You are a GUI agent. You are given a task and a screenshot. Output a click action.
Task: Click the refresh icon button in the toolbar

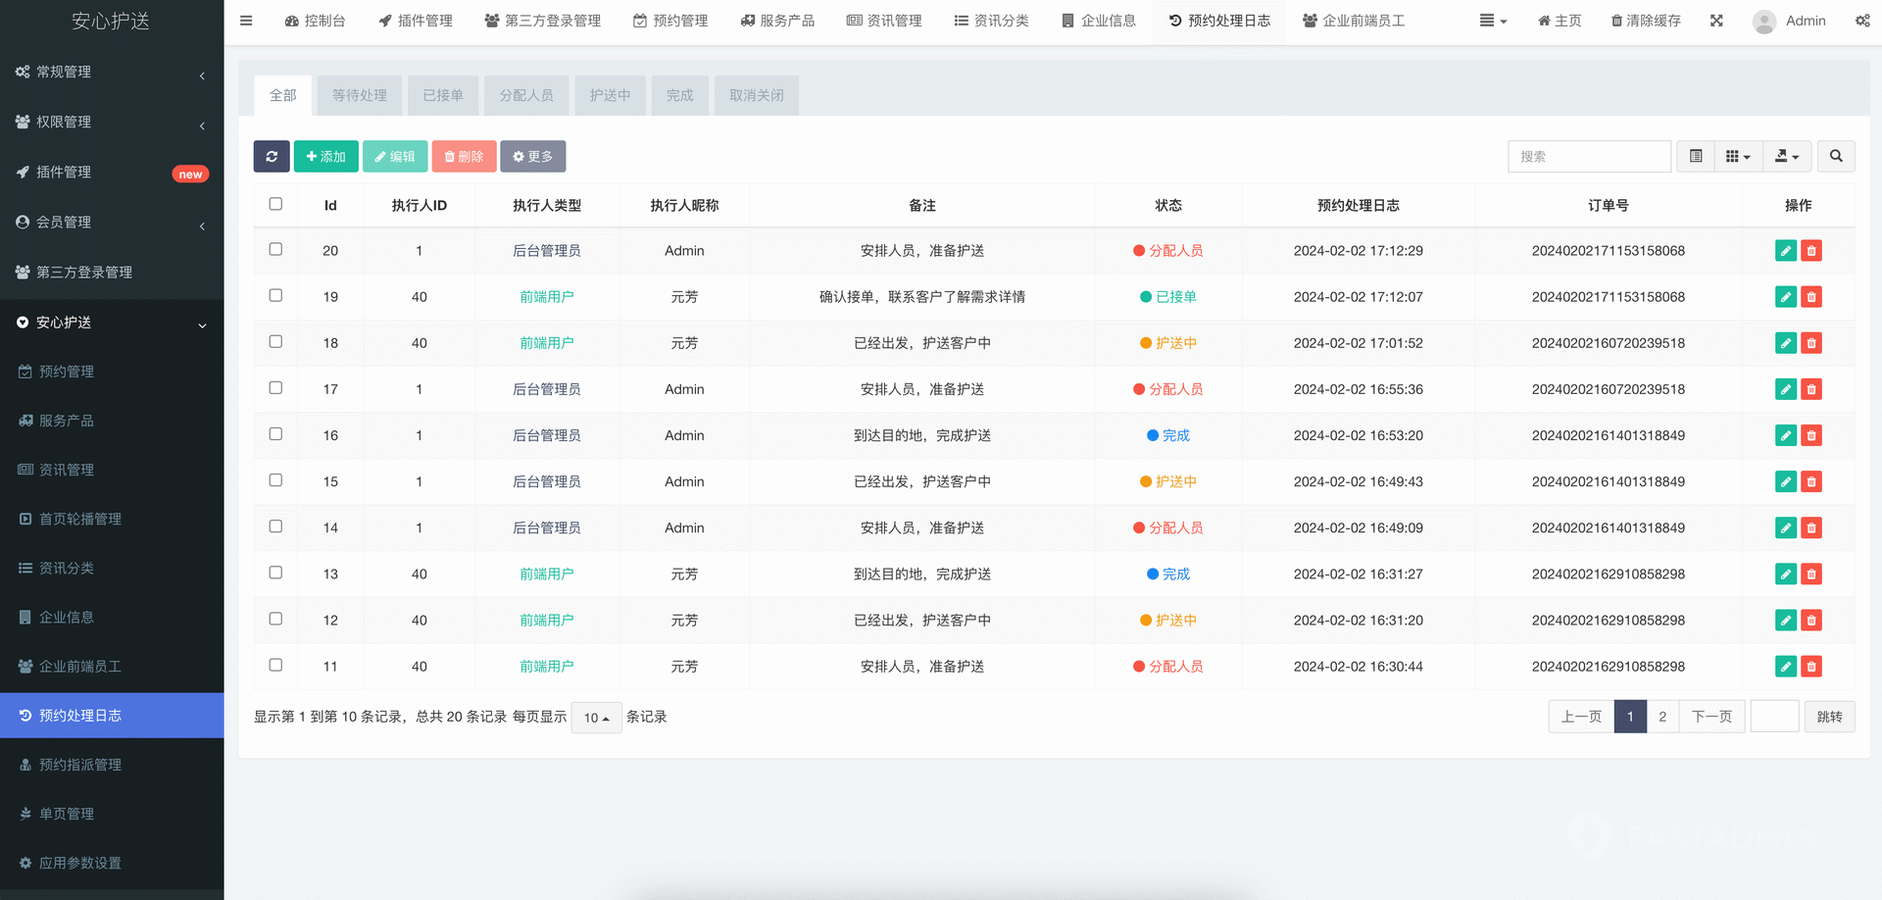point(271,156)
